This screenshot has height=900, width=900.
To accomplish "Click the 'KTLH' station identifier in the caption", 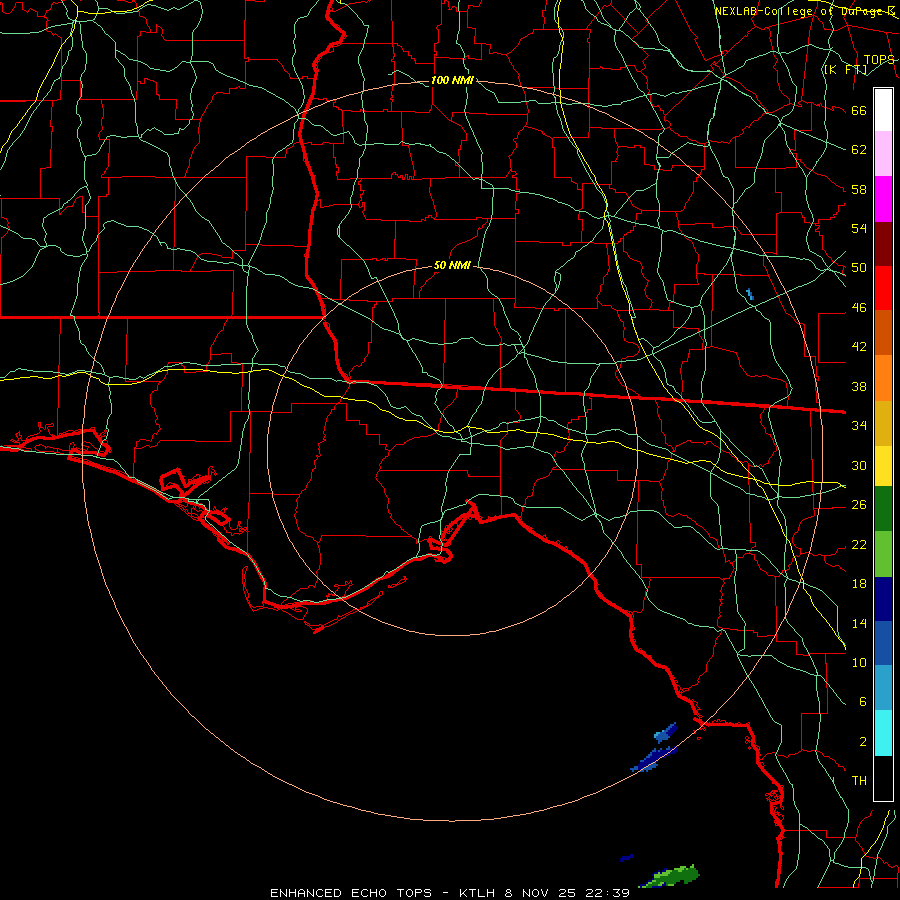I will (x=478, y=893).
